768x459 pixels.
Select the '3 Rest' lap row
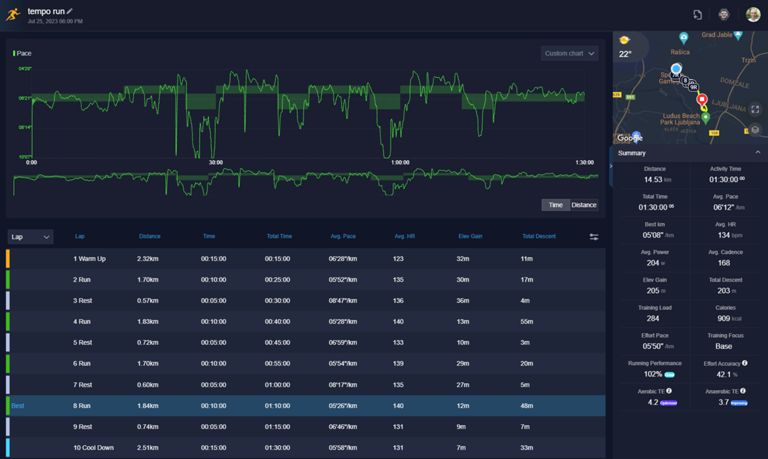[306, 301]
